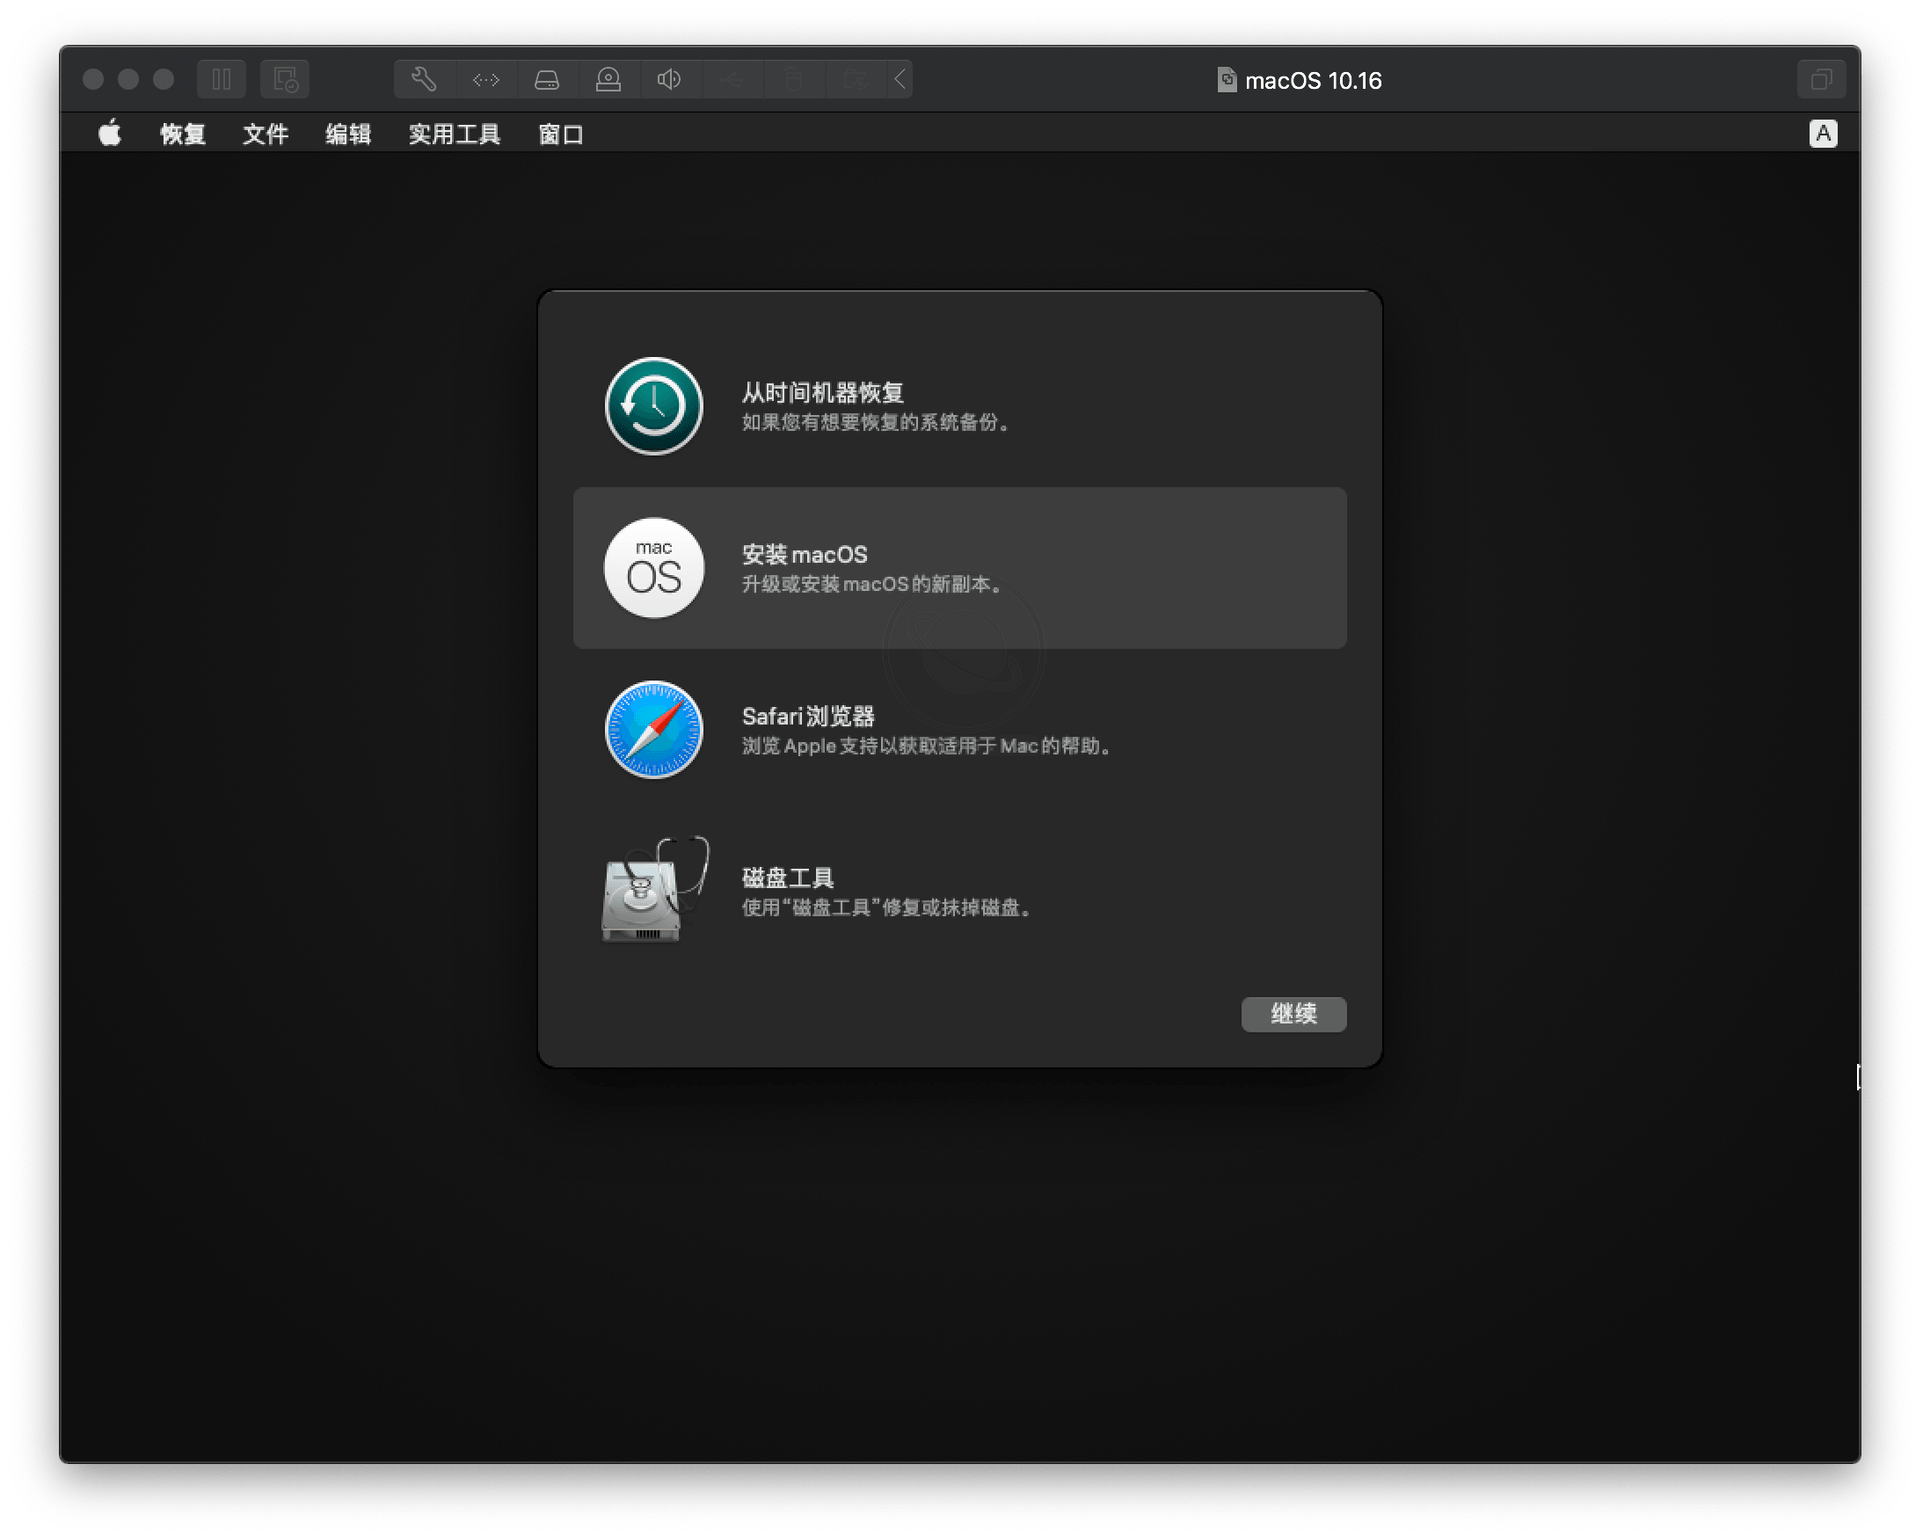This screenshot has width=1920, height=1537.
Task: Open the 恢复 menu
Action: (x=183, y=134)
